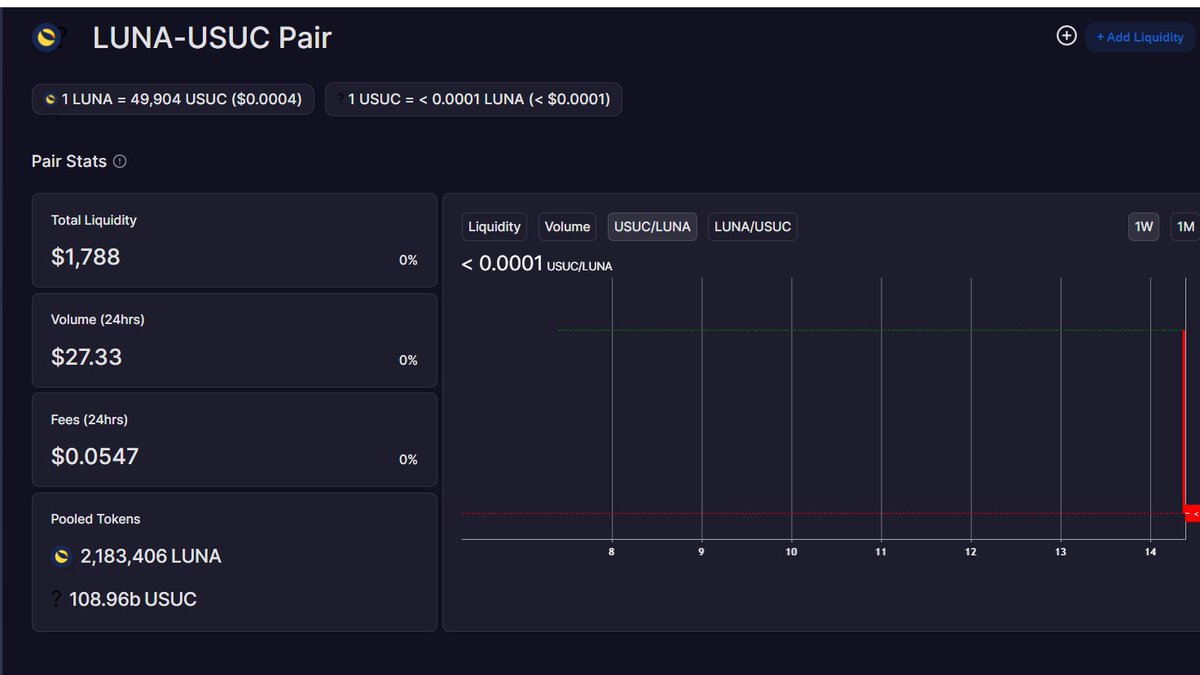Select the USUC/LUNA chart tab
Viewport: 1200px width, 675px height.
coord(652,227)
